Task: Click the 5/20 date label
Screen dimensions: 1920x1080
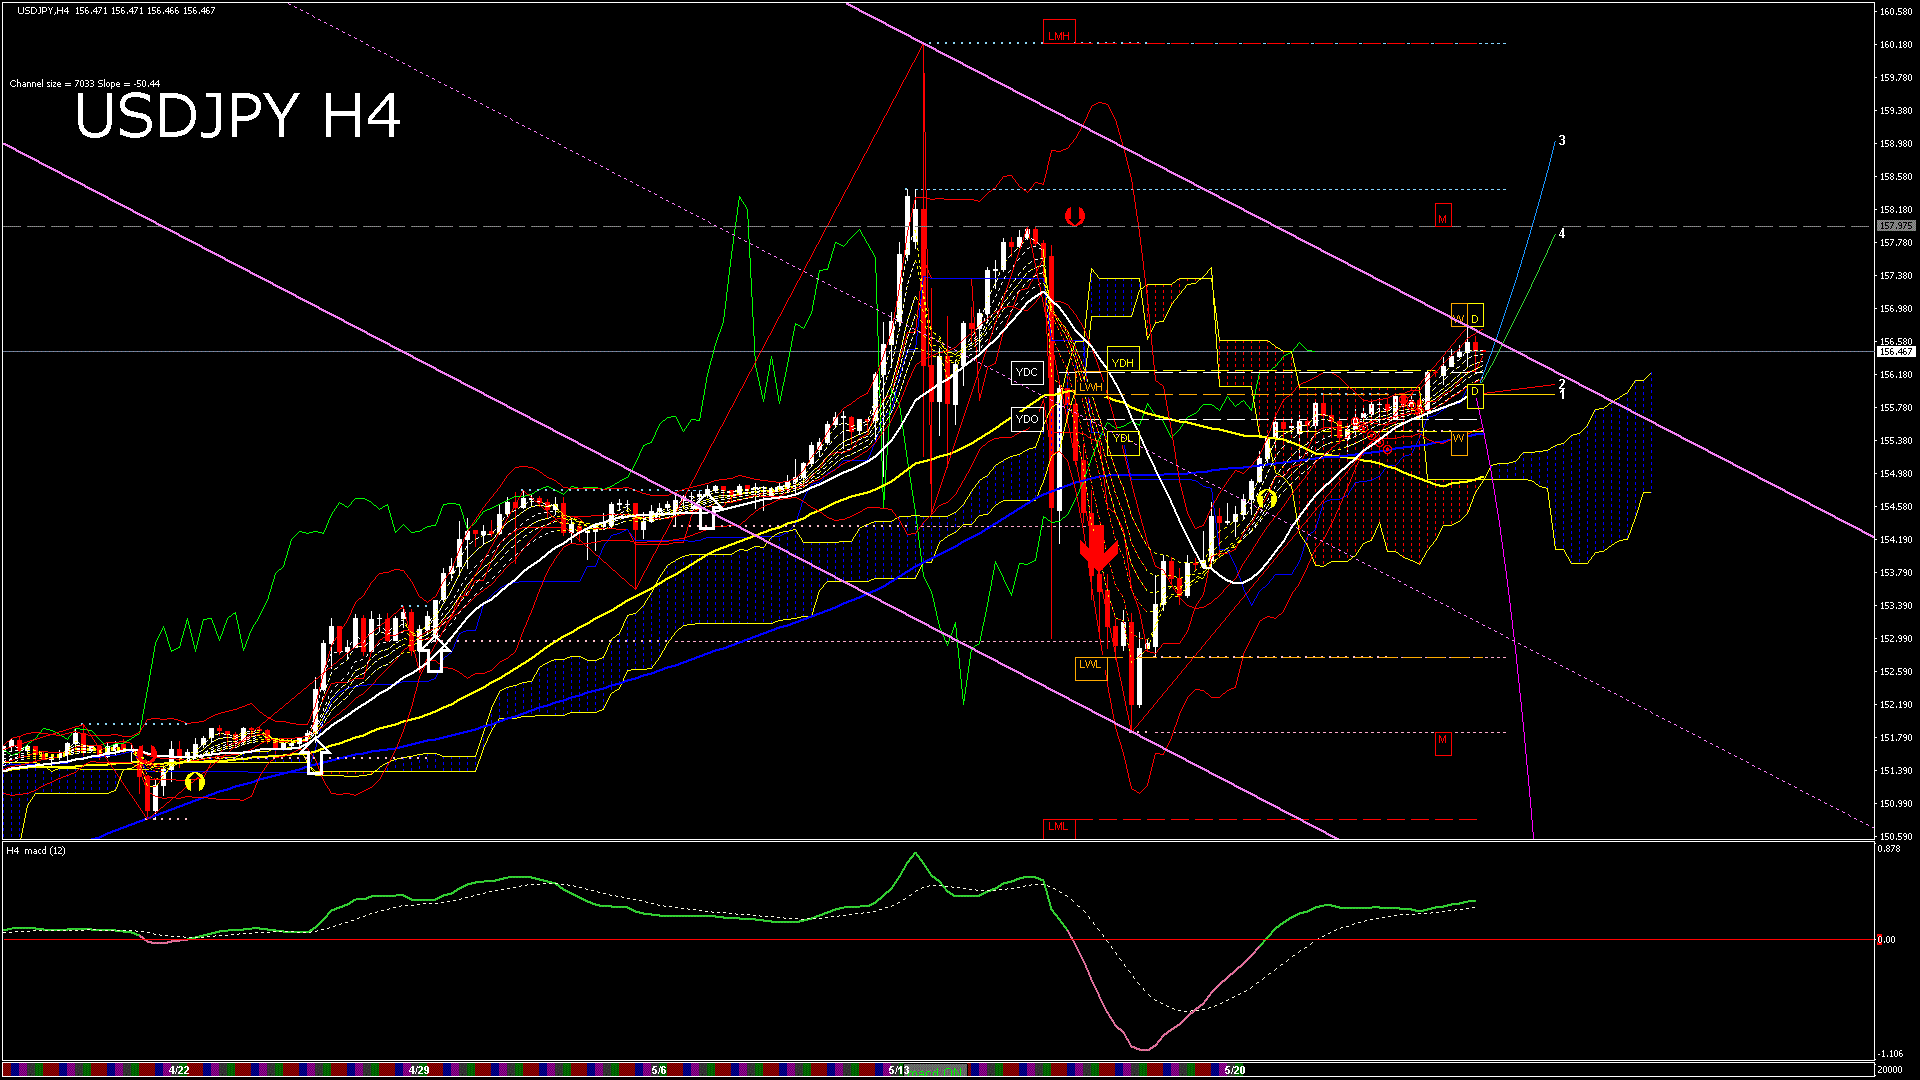Action: coord(1235,1070)
